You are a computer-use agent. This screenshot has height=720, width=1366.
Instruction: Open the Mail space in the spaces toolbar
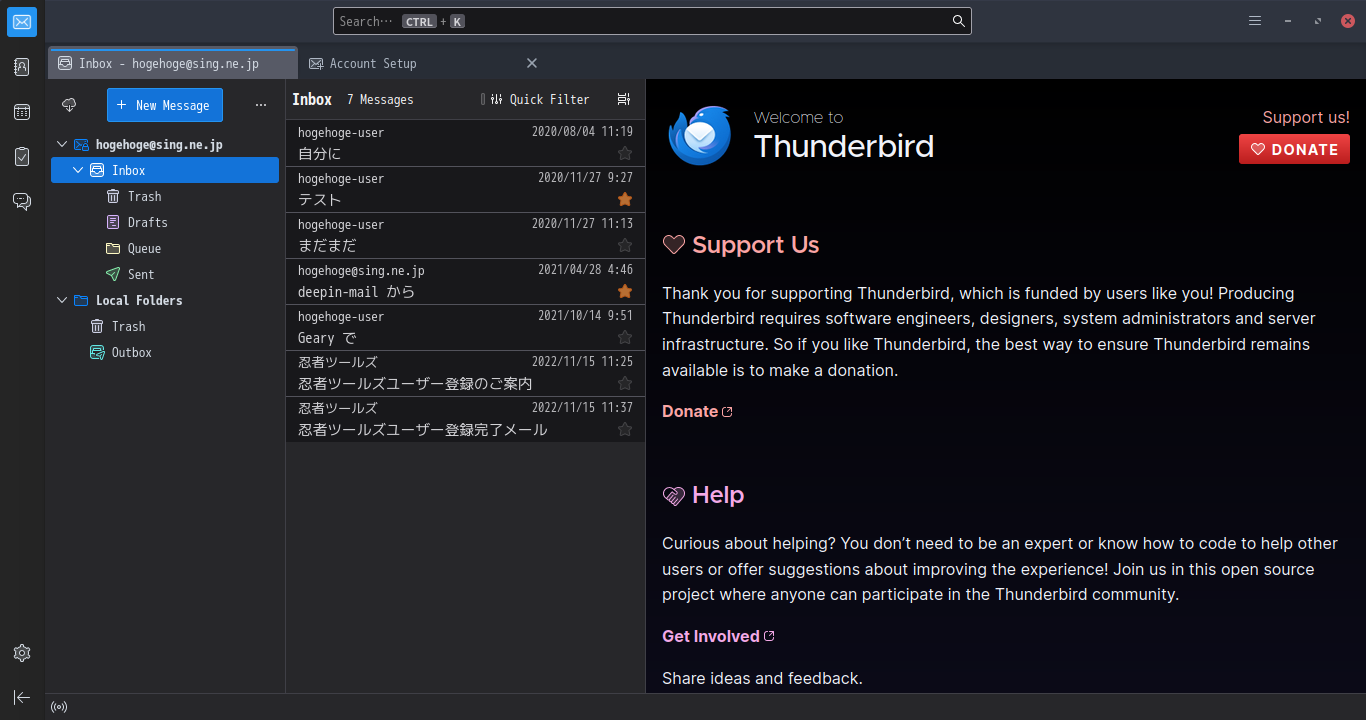22,22
